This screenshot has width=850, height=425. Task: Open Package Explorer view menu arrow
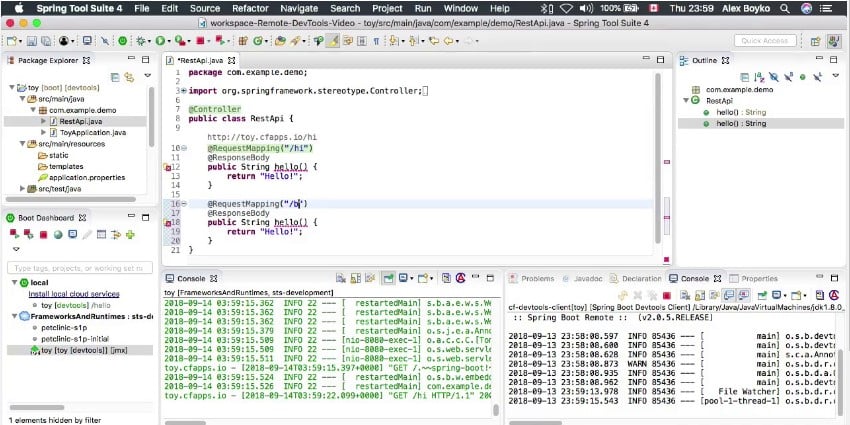click(x=147, y=76)
